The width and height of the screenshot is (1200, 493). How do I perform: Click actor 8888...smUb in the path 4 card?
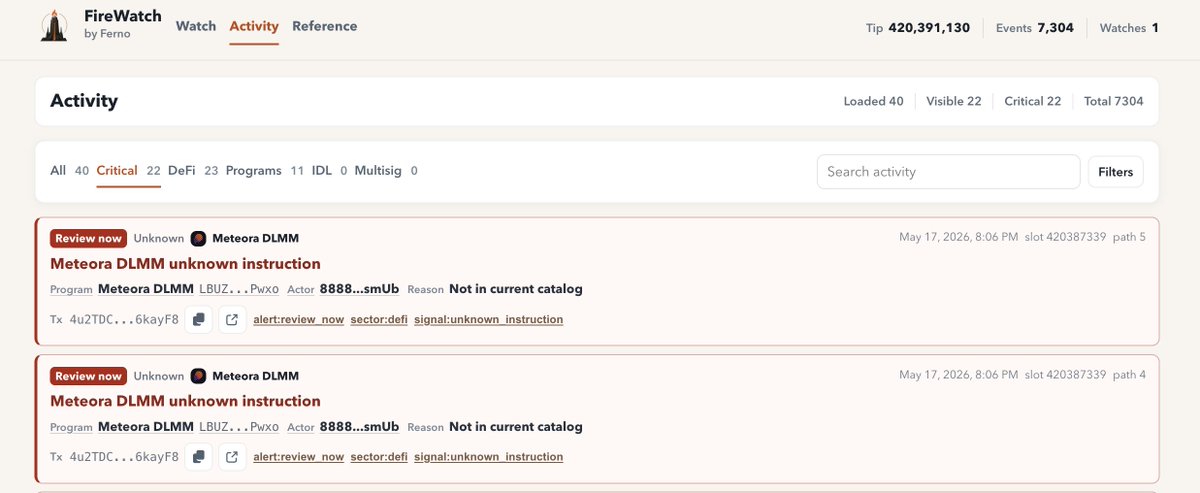[359, 427]
